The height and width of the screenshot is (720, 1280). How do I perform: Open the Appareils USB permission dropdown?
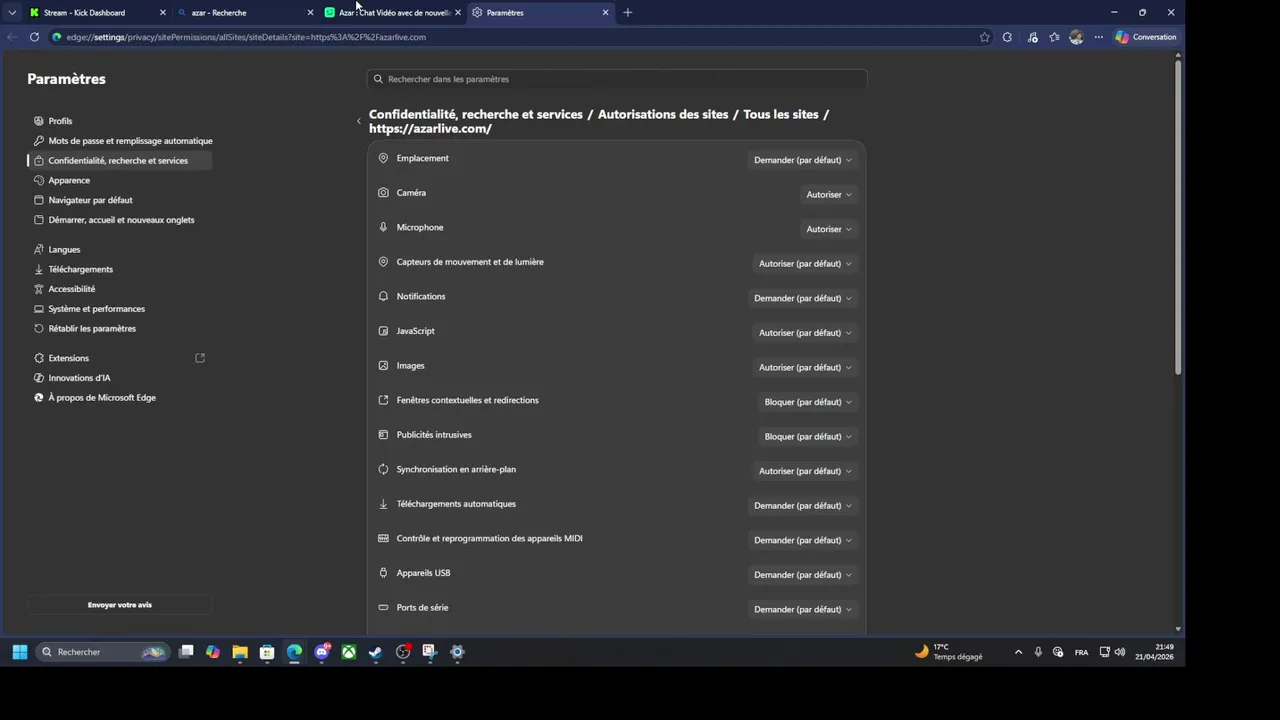[x=803, y=575]
